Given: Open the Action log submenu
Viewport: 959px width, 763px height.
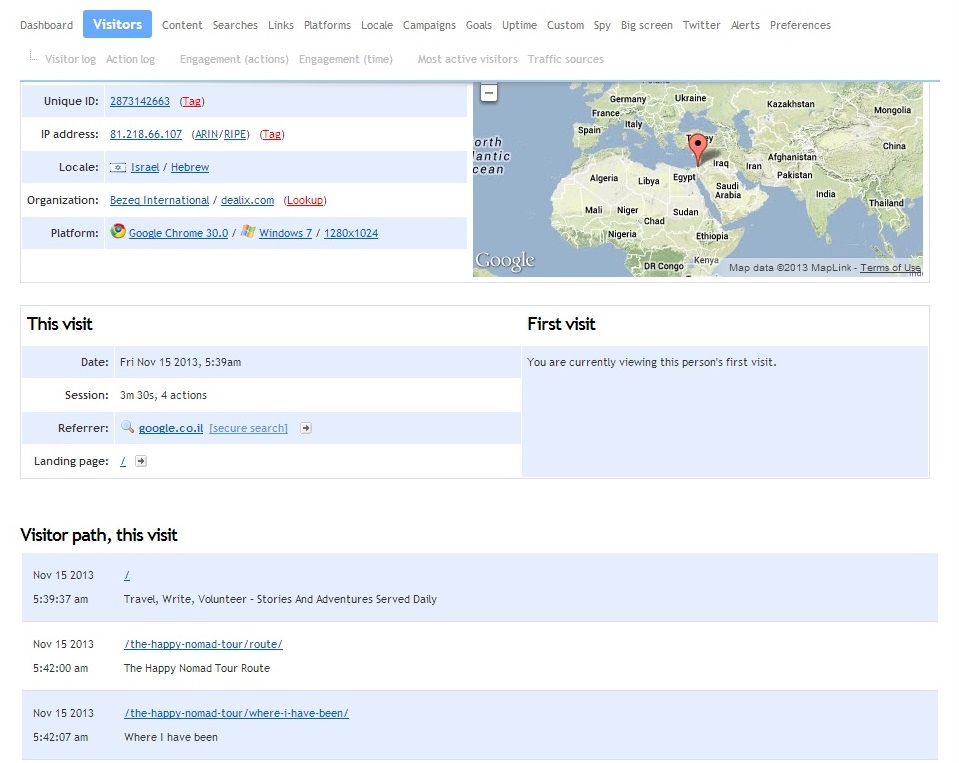Looking at the screenshot, I should [130, 59].
